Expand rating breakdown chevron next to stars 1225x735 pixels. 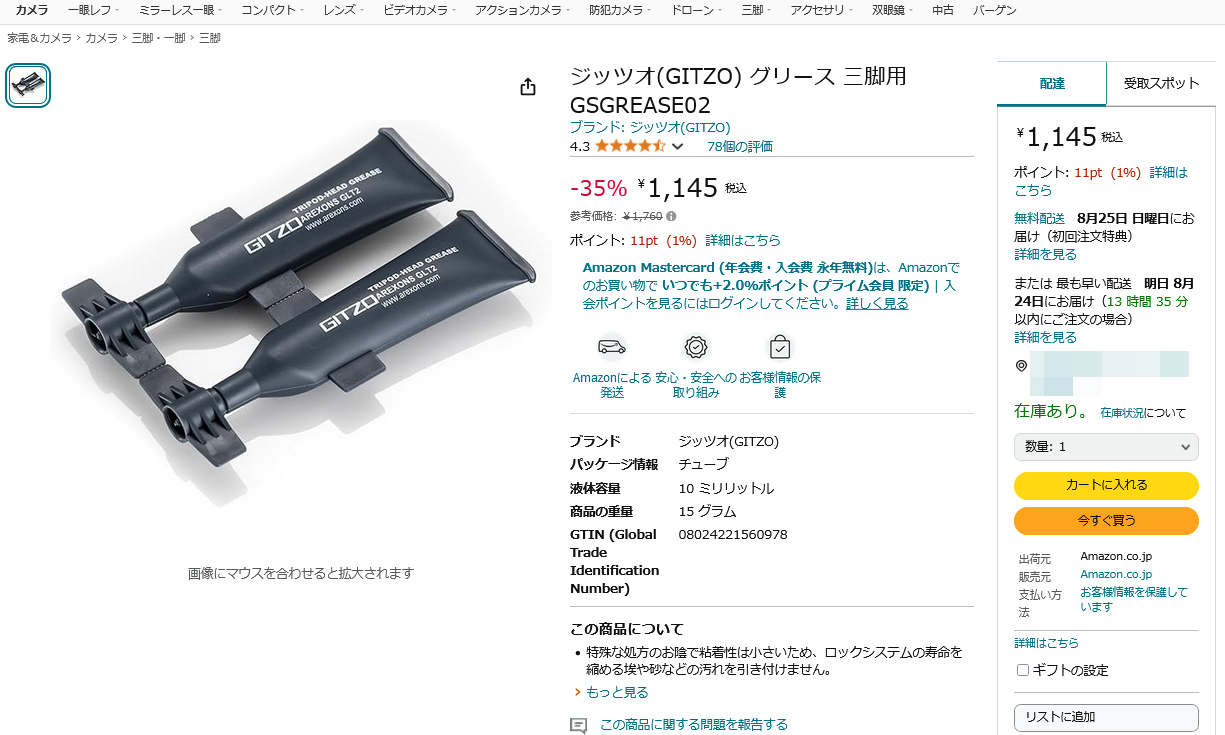677,147
